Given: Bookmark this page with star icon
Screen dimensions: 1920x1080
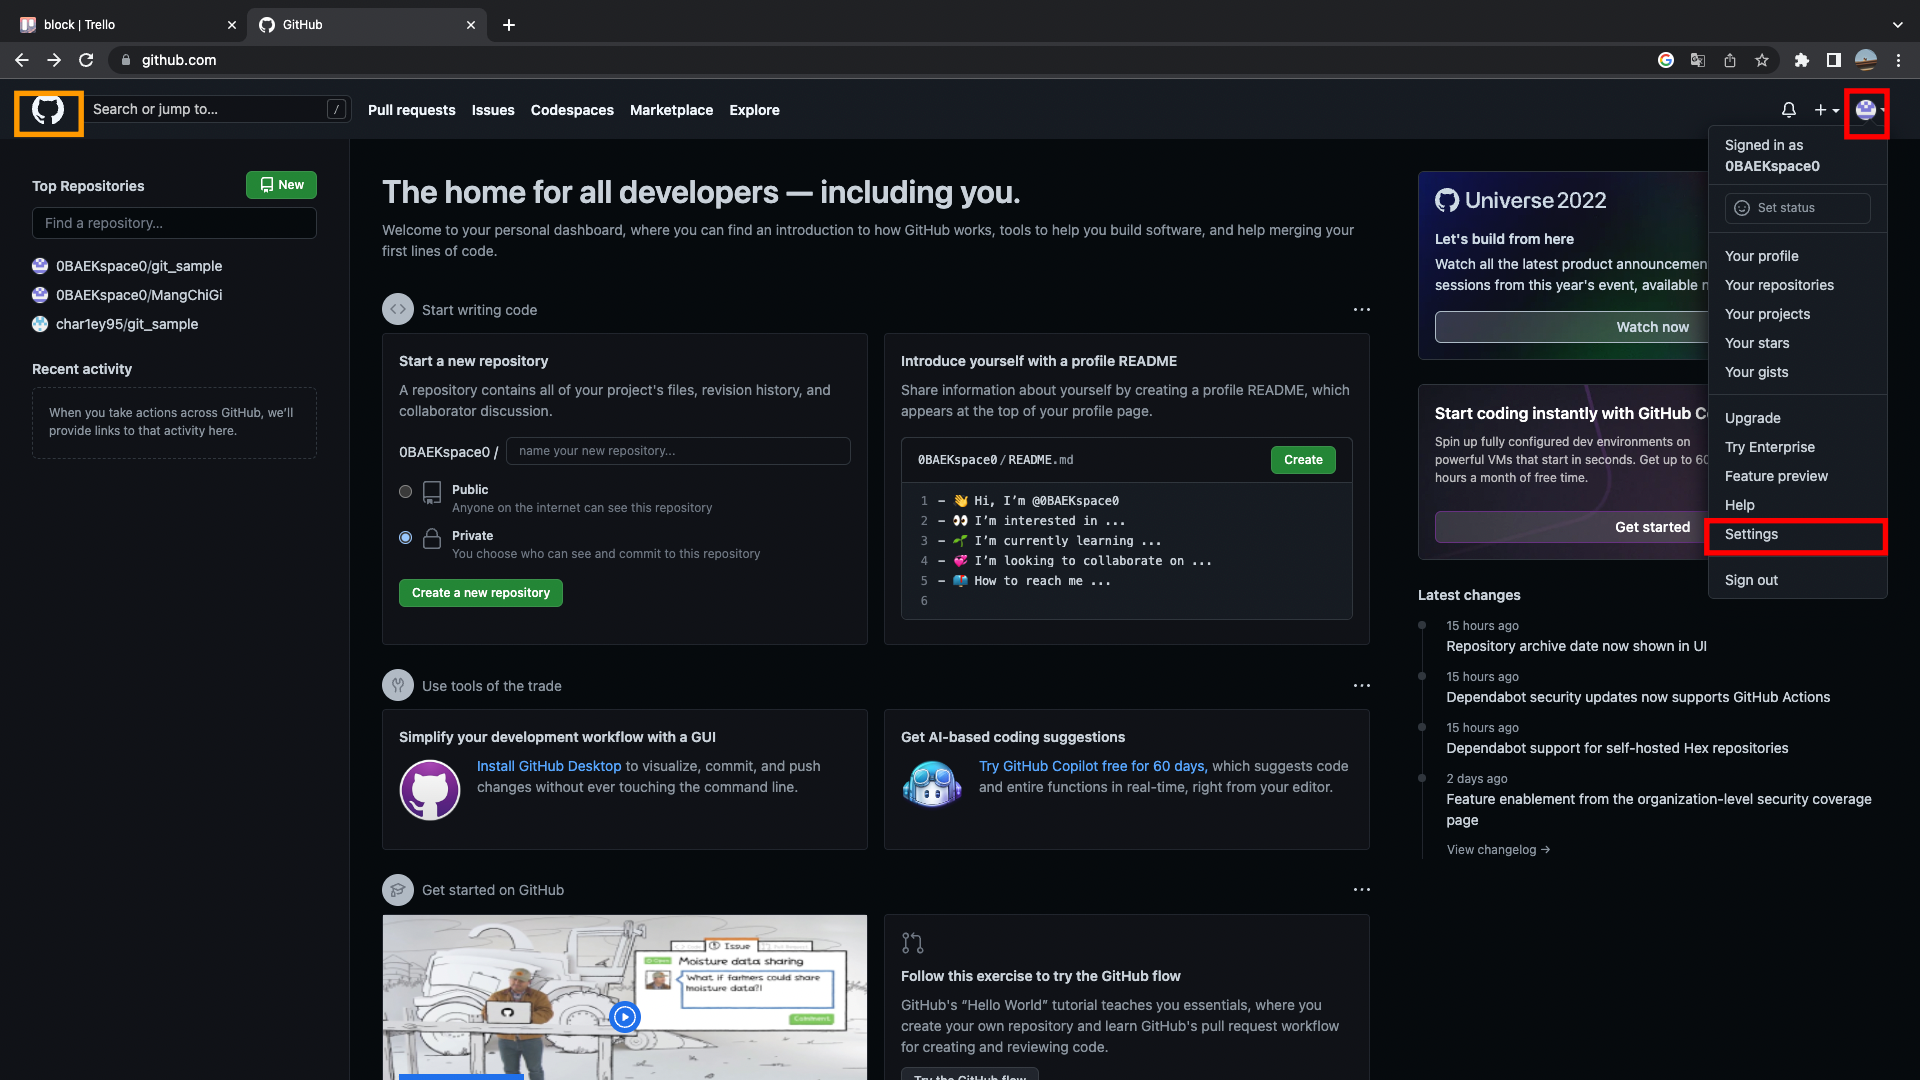Looking at the screenshot, I should click(x=1762, y=60).
